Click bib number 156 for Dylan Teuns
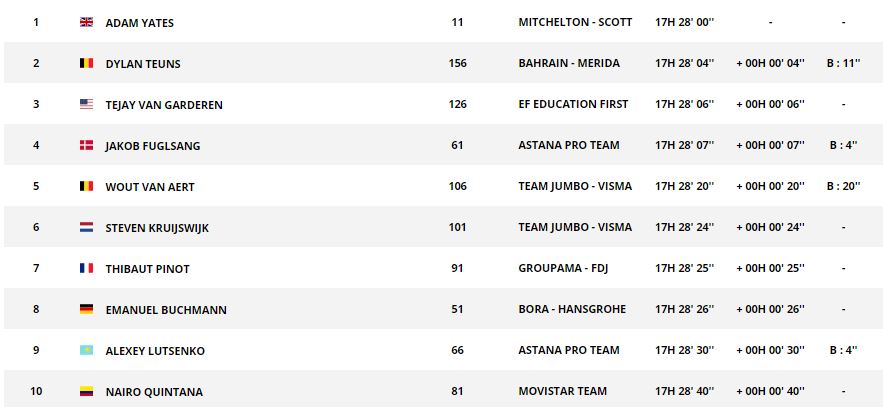Image resolution: width=883 pixels, height=407 pixels. [457, 63]
